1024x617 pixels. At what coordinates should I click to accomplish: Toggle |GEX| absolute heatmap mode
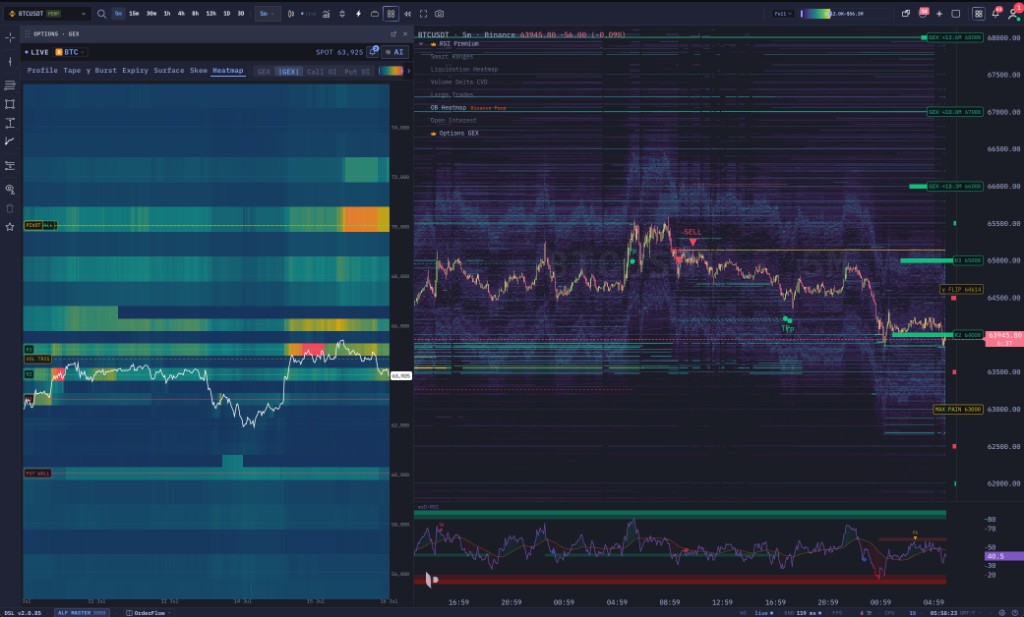tap(288, 72)
